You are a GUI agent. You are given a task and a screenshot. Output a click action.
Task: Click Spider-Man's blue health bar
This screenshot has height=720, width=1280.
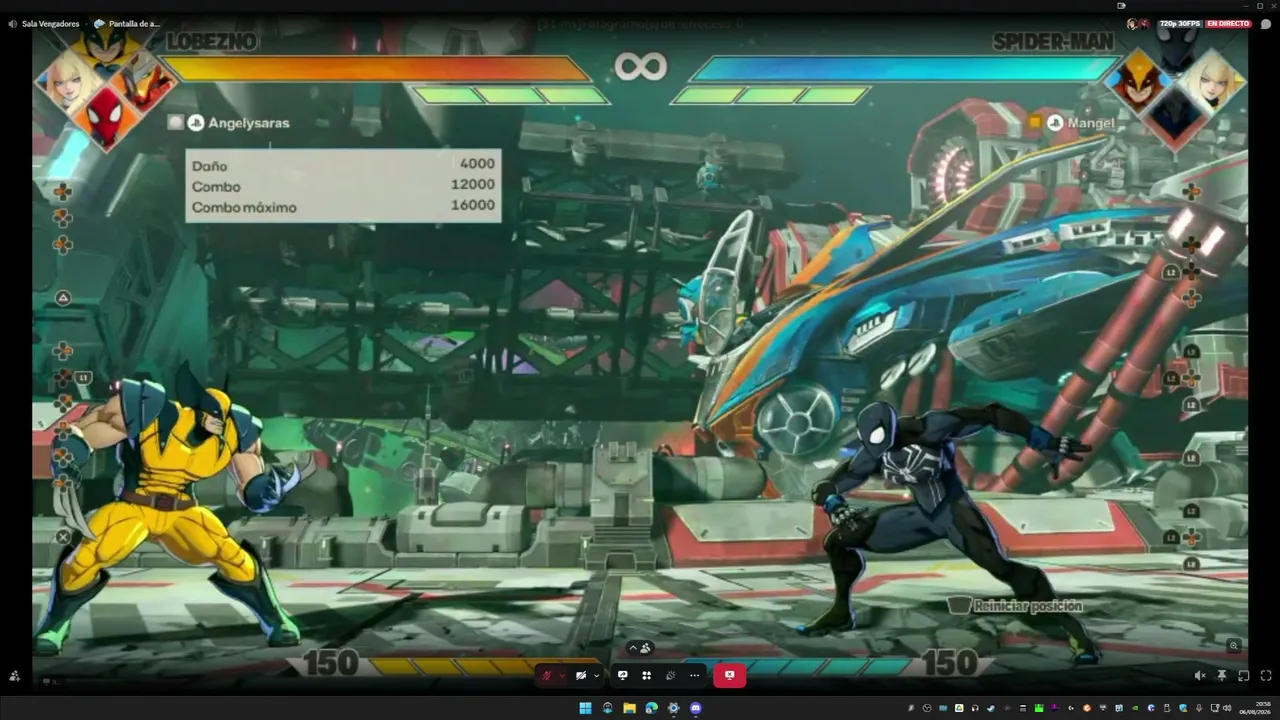[905, 68]
